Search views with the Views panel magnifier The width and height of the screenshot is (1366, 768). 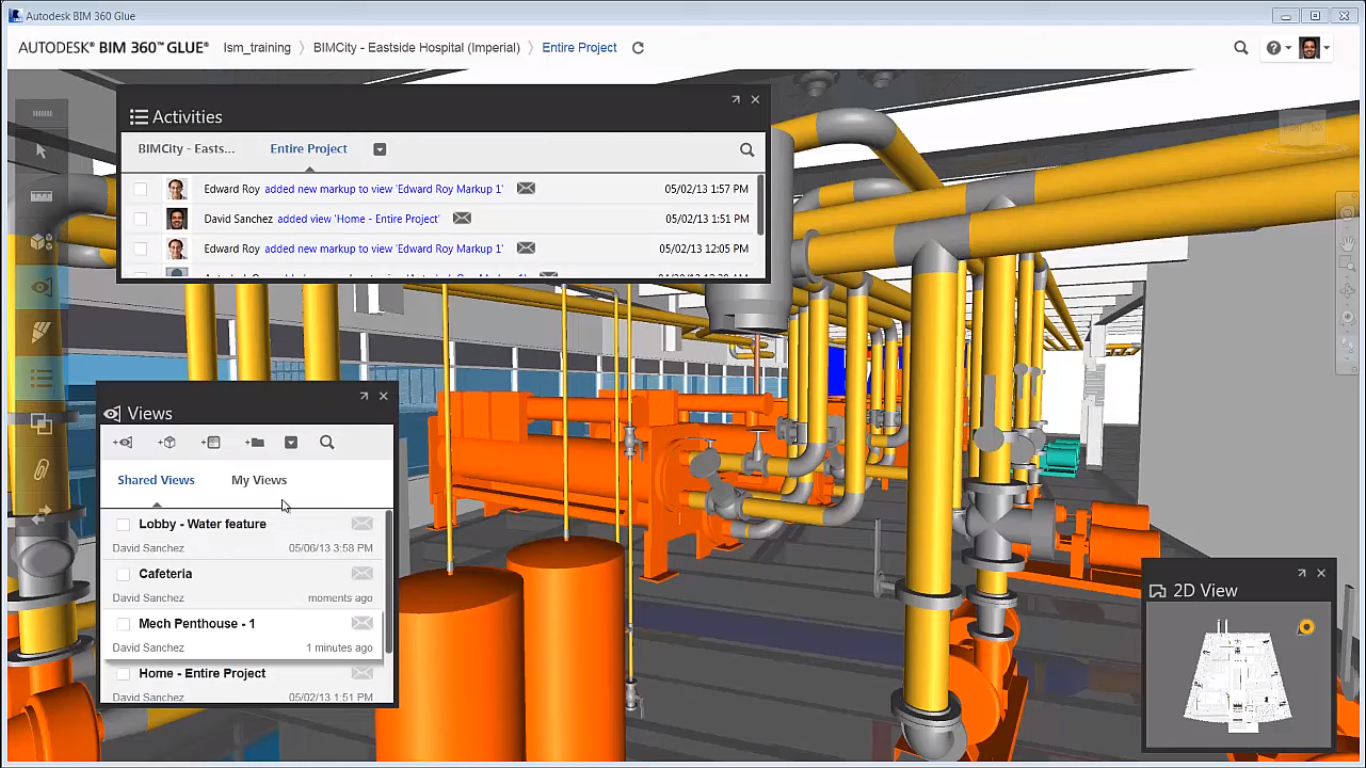327,442
